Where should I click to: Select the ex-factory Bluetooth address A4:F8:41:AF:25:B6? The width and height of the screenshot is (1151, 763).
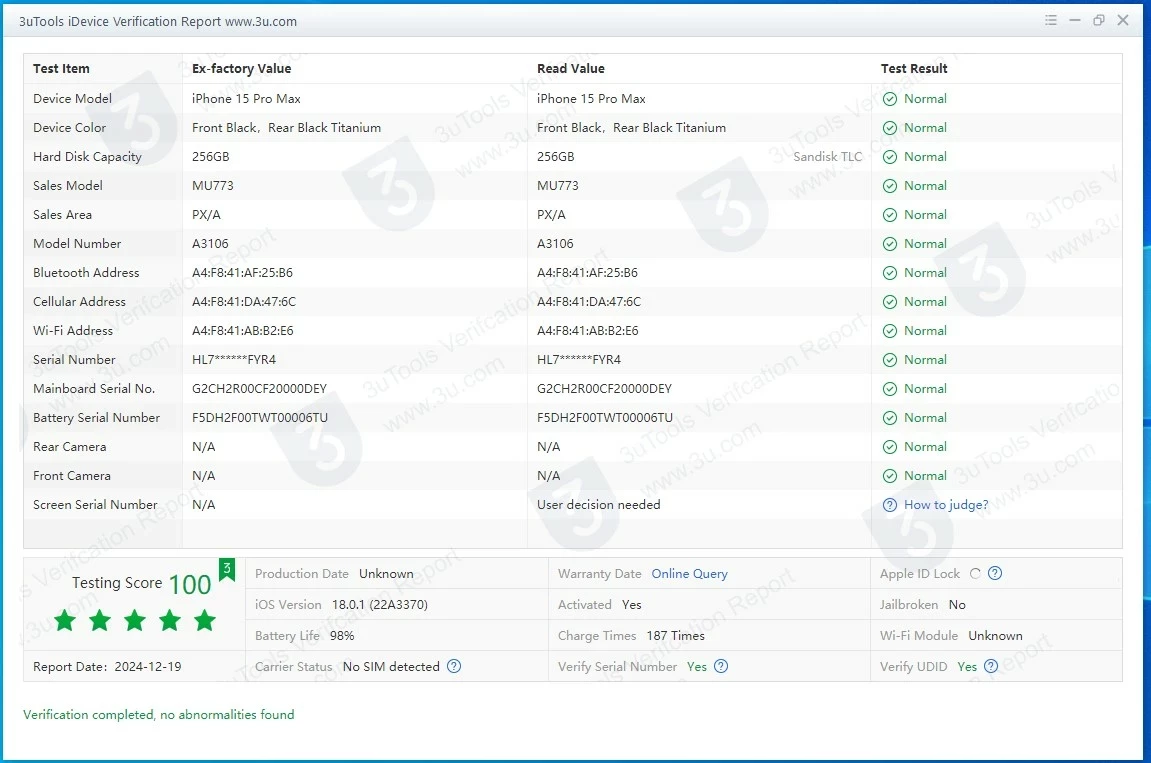pyautogui.click(x=242, y=272)
